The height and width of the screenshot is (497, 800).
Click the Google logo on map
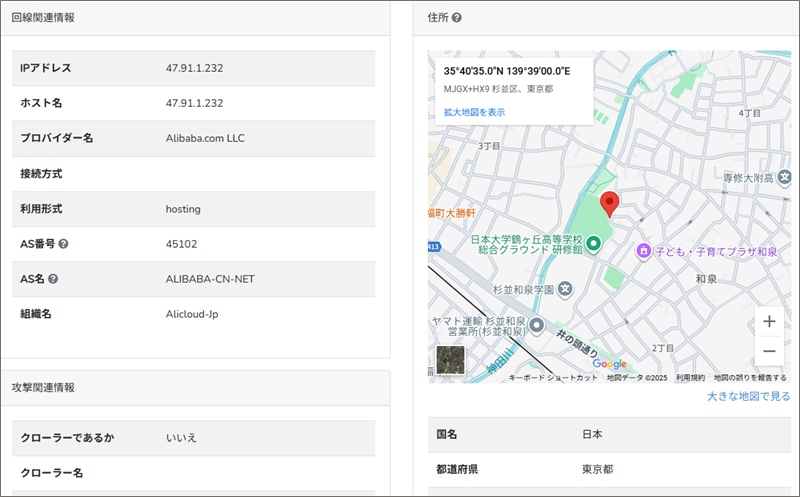point(609,364)
